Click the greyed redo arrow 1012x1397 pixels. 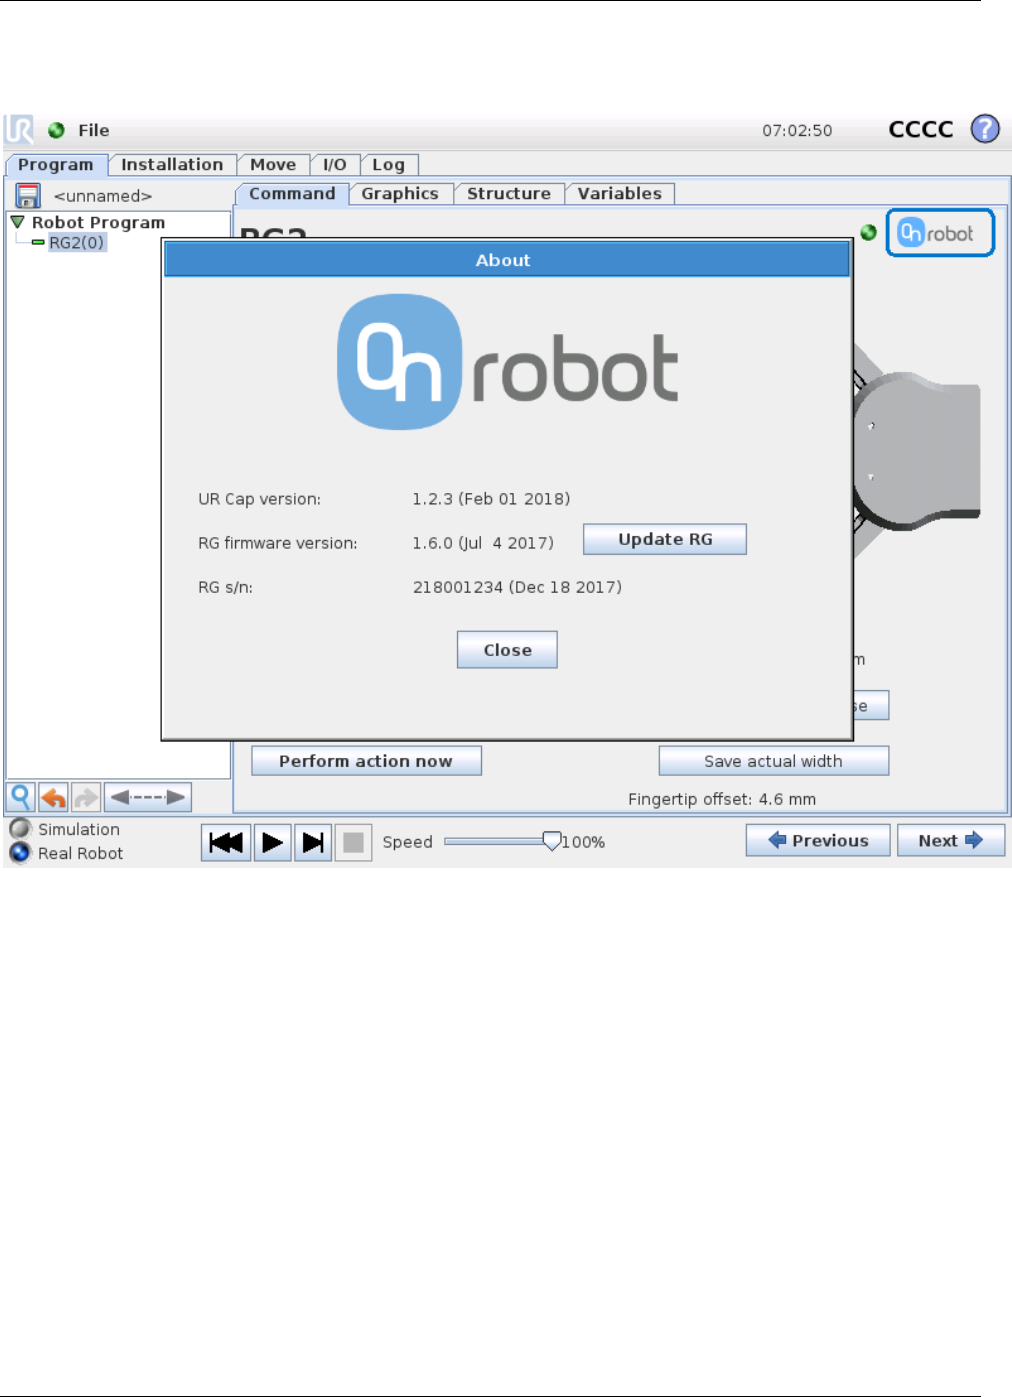pyautogui.click(x=86, y=797)
